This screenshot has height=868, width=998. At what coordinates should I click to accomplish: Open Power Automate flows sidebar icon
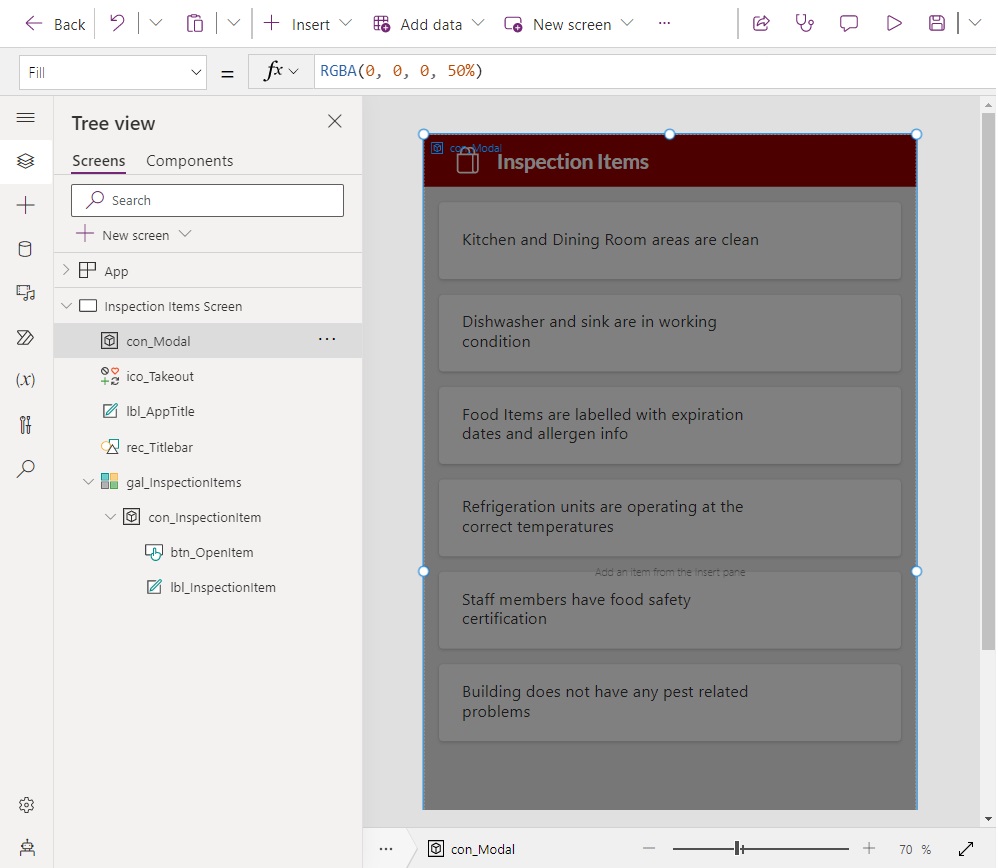click(25, 337)
